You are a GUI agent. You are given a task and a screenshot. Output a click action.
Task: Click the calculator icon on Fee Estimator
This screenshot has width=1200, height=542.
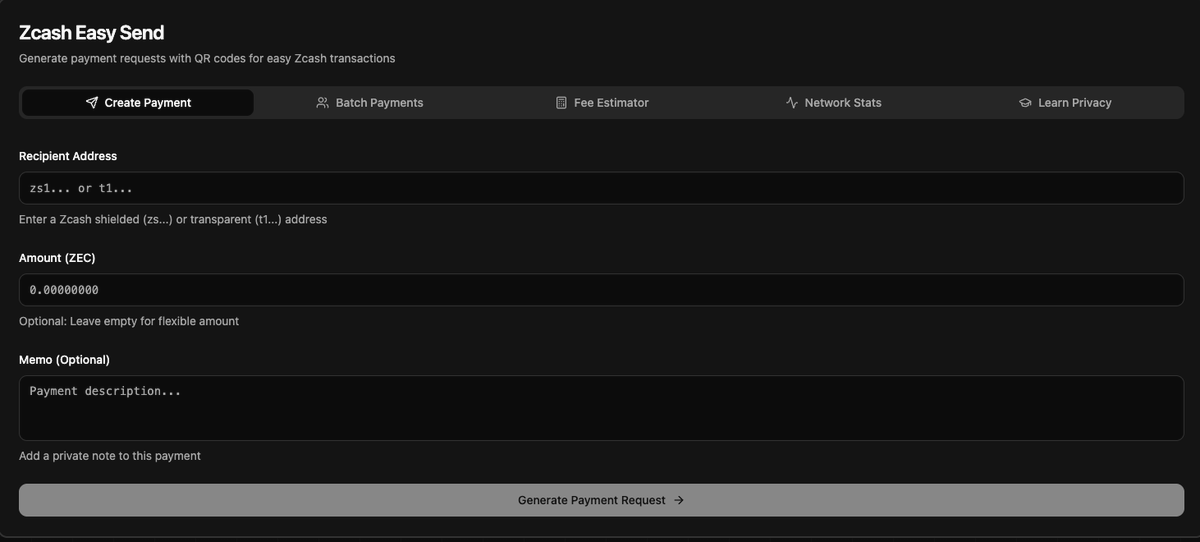[x=561, y=103]
